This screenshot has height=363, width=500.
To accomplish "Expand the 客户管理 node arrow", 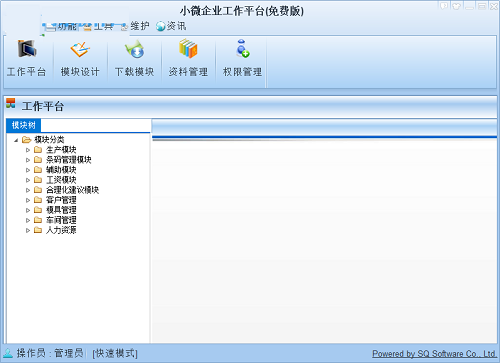I will (x=28, y=200).
